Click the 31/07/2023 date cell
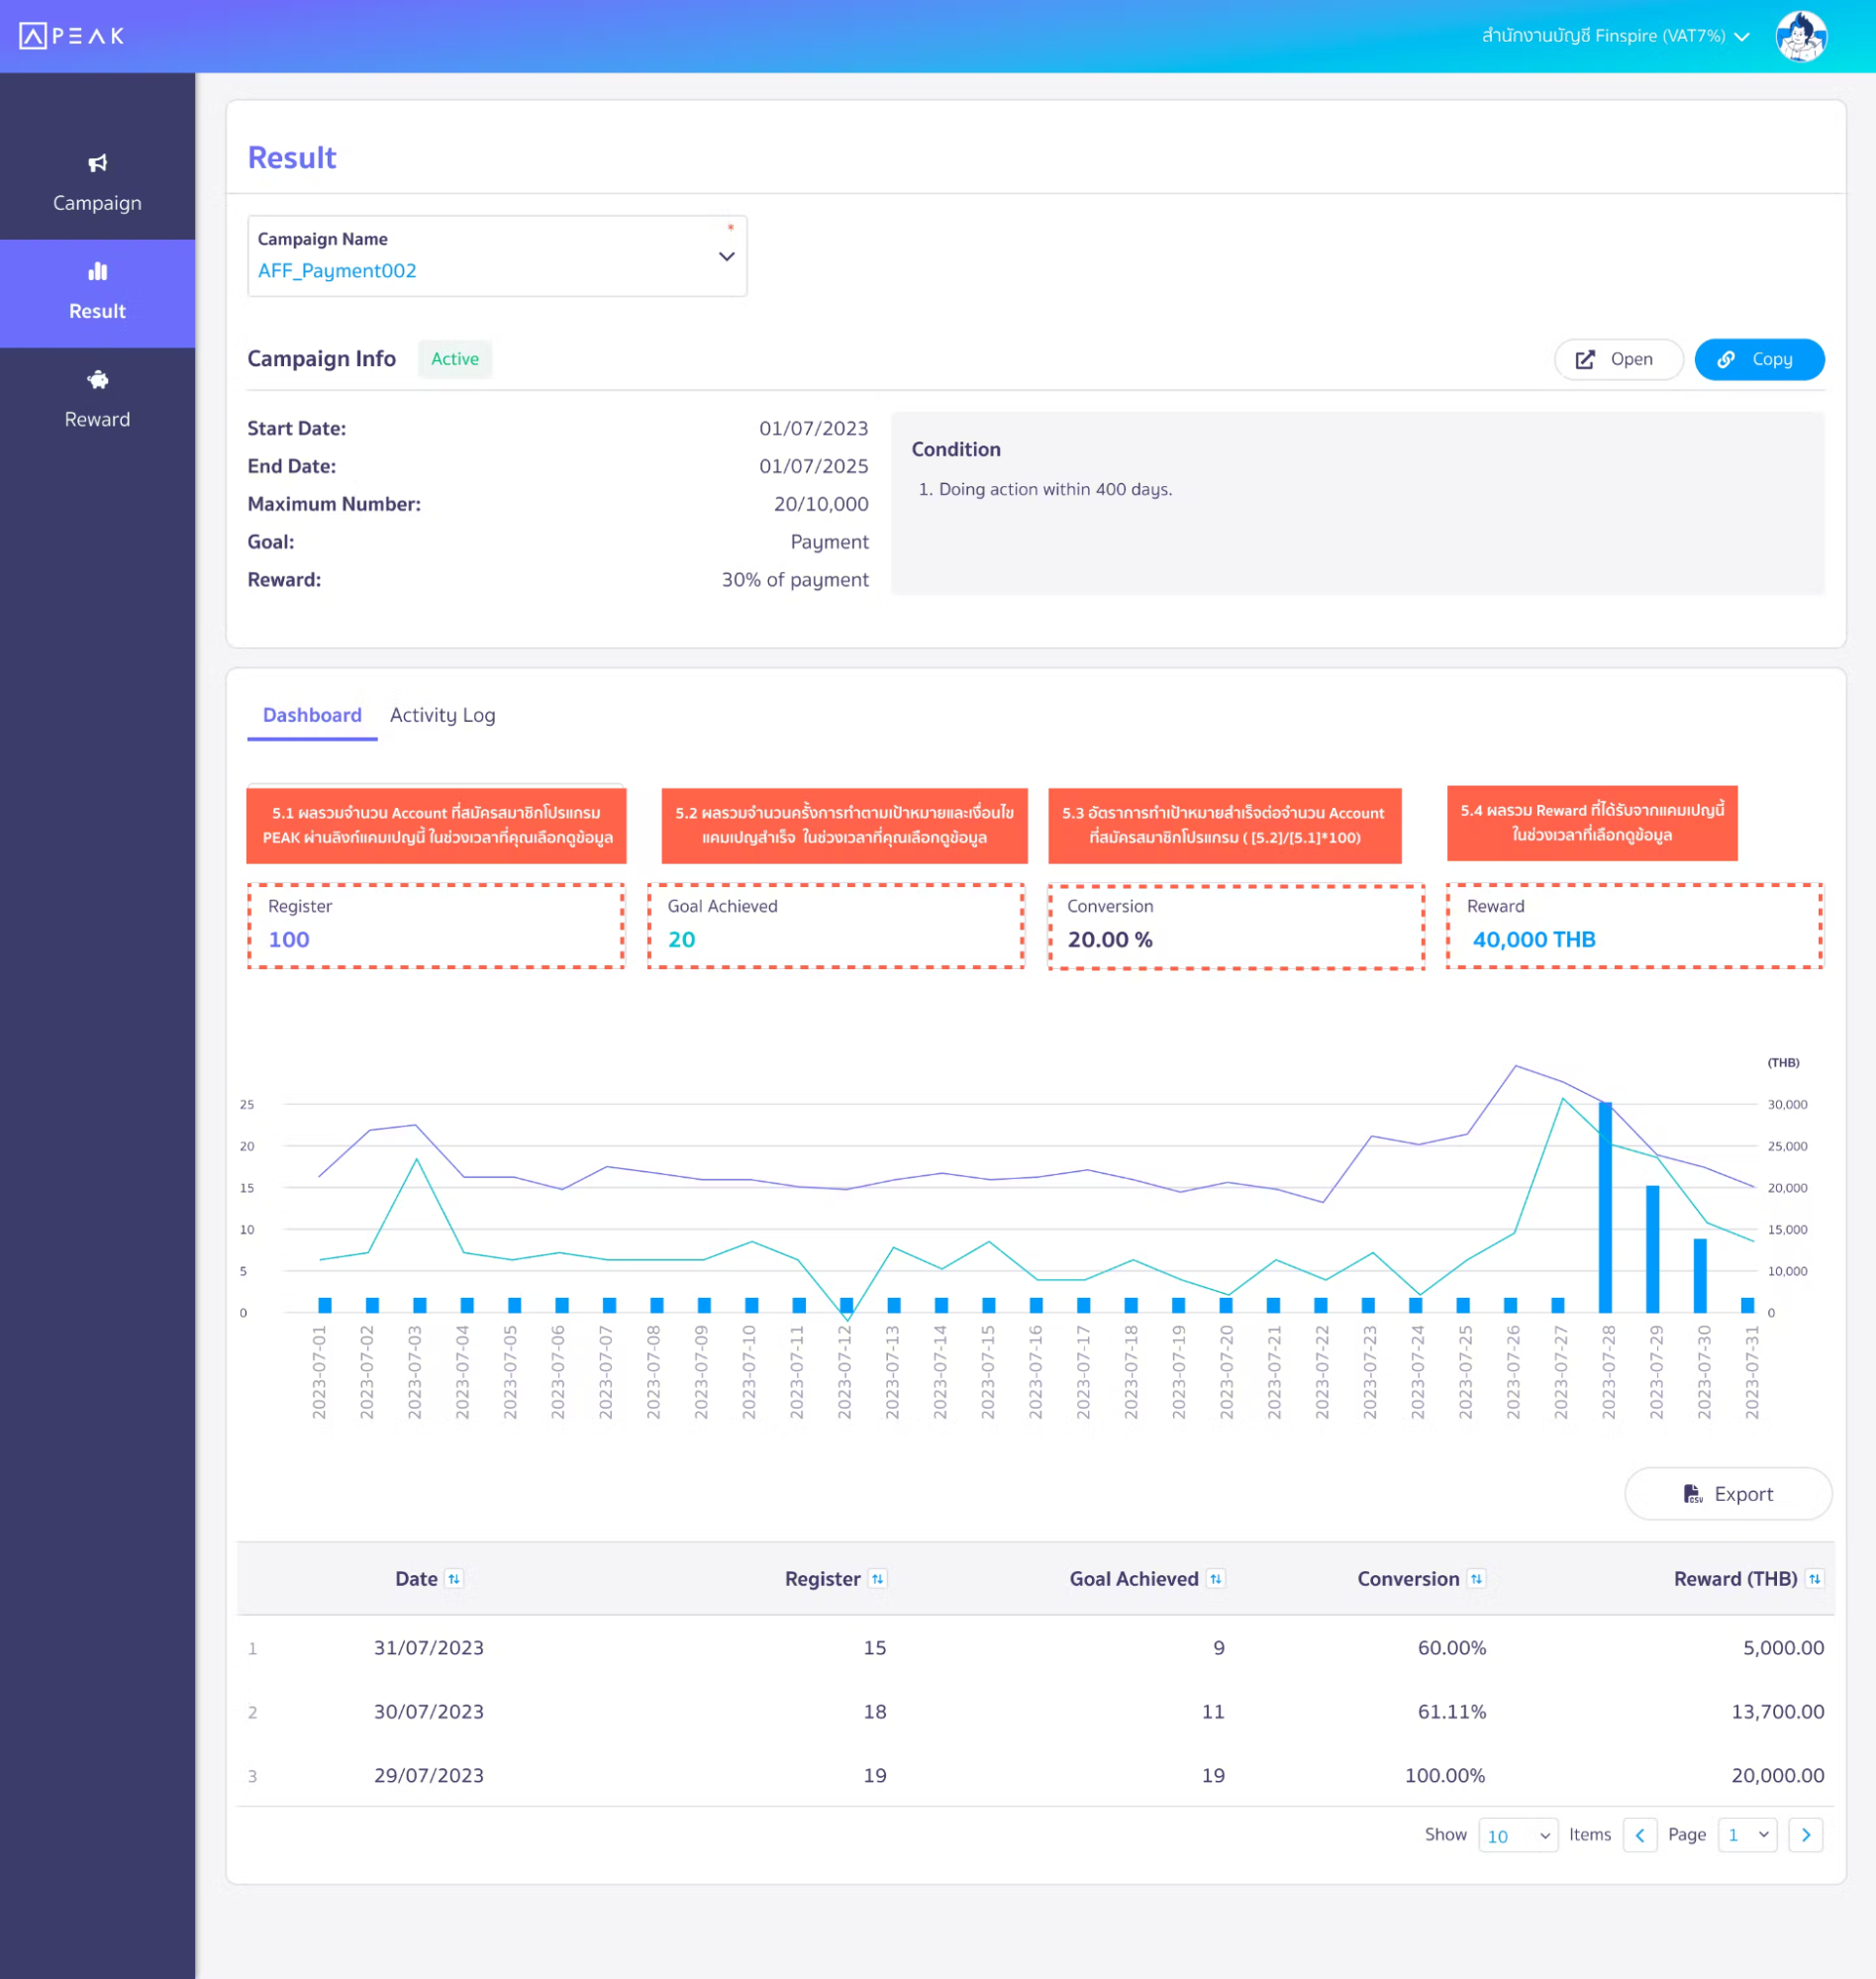The height and width of the screenshot is (1979, 1876). pyautogui.click(x=429, y=1647)
